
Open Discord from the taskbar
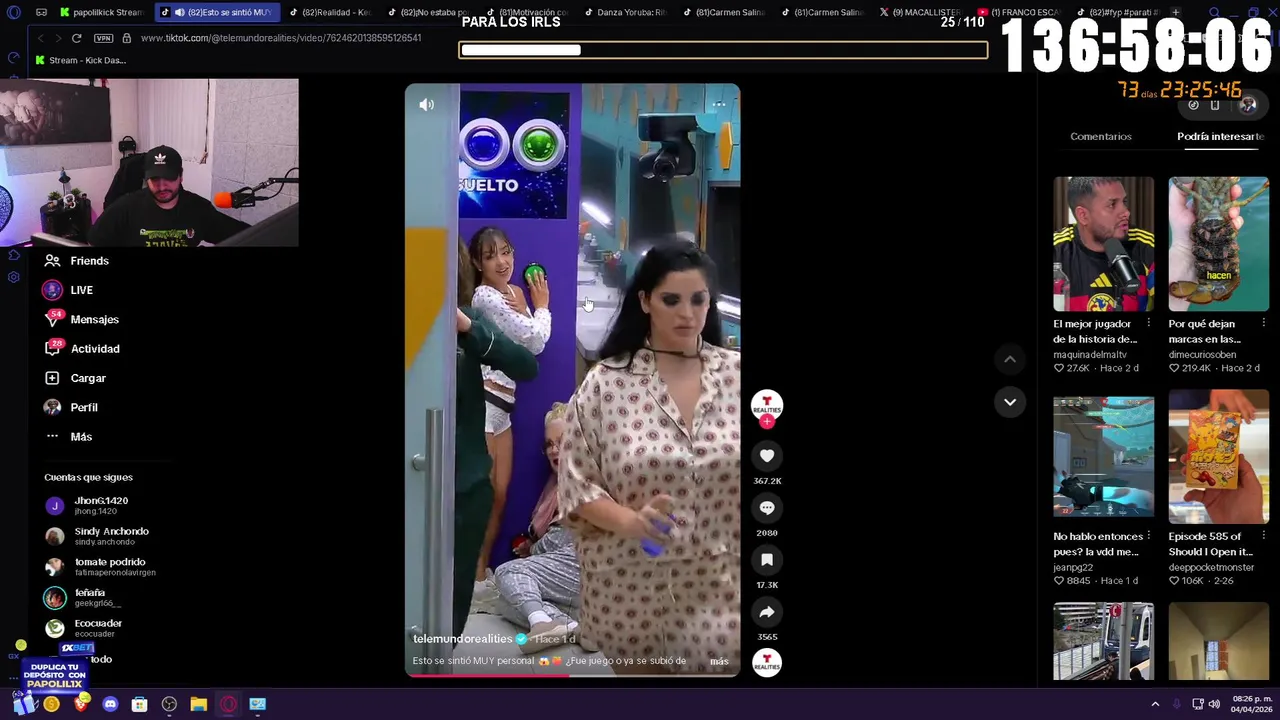tap(110, 704)
